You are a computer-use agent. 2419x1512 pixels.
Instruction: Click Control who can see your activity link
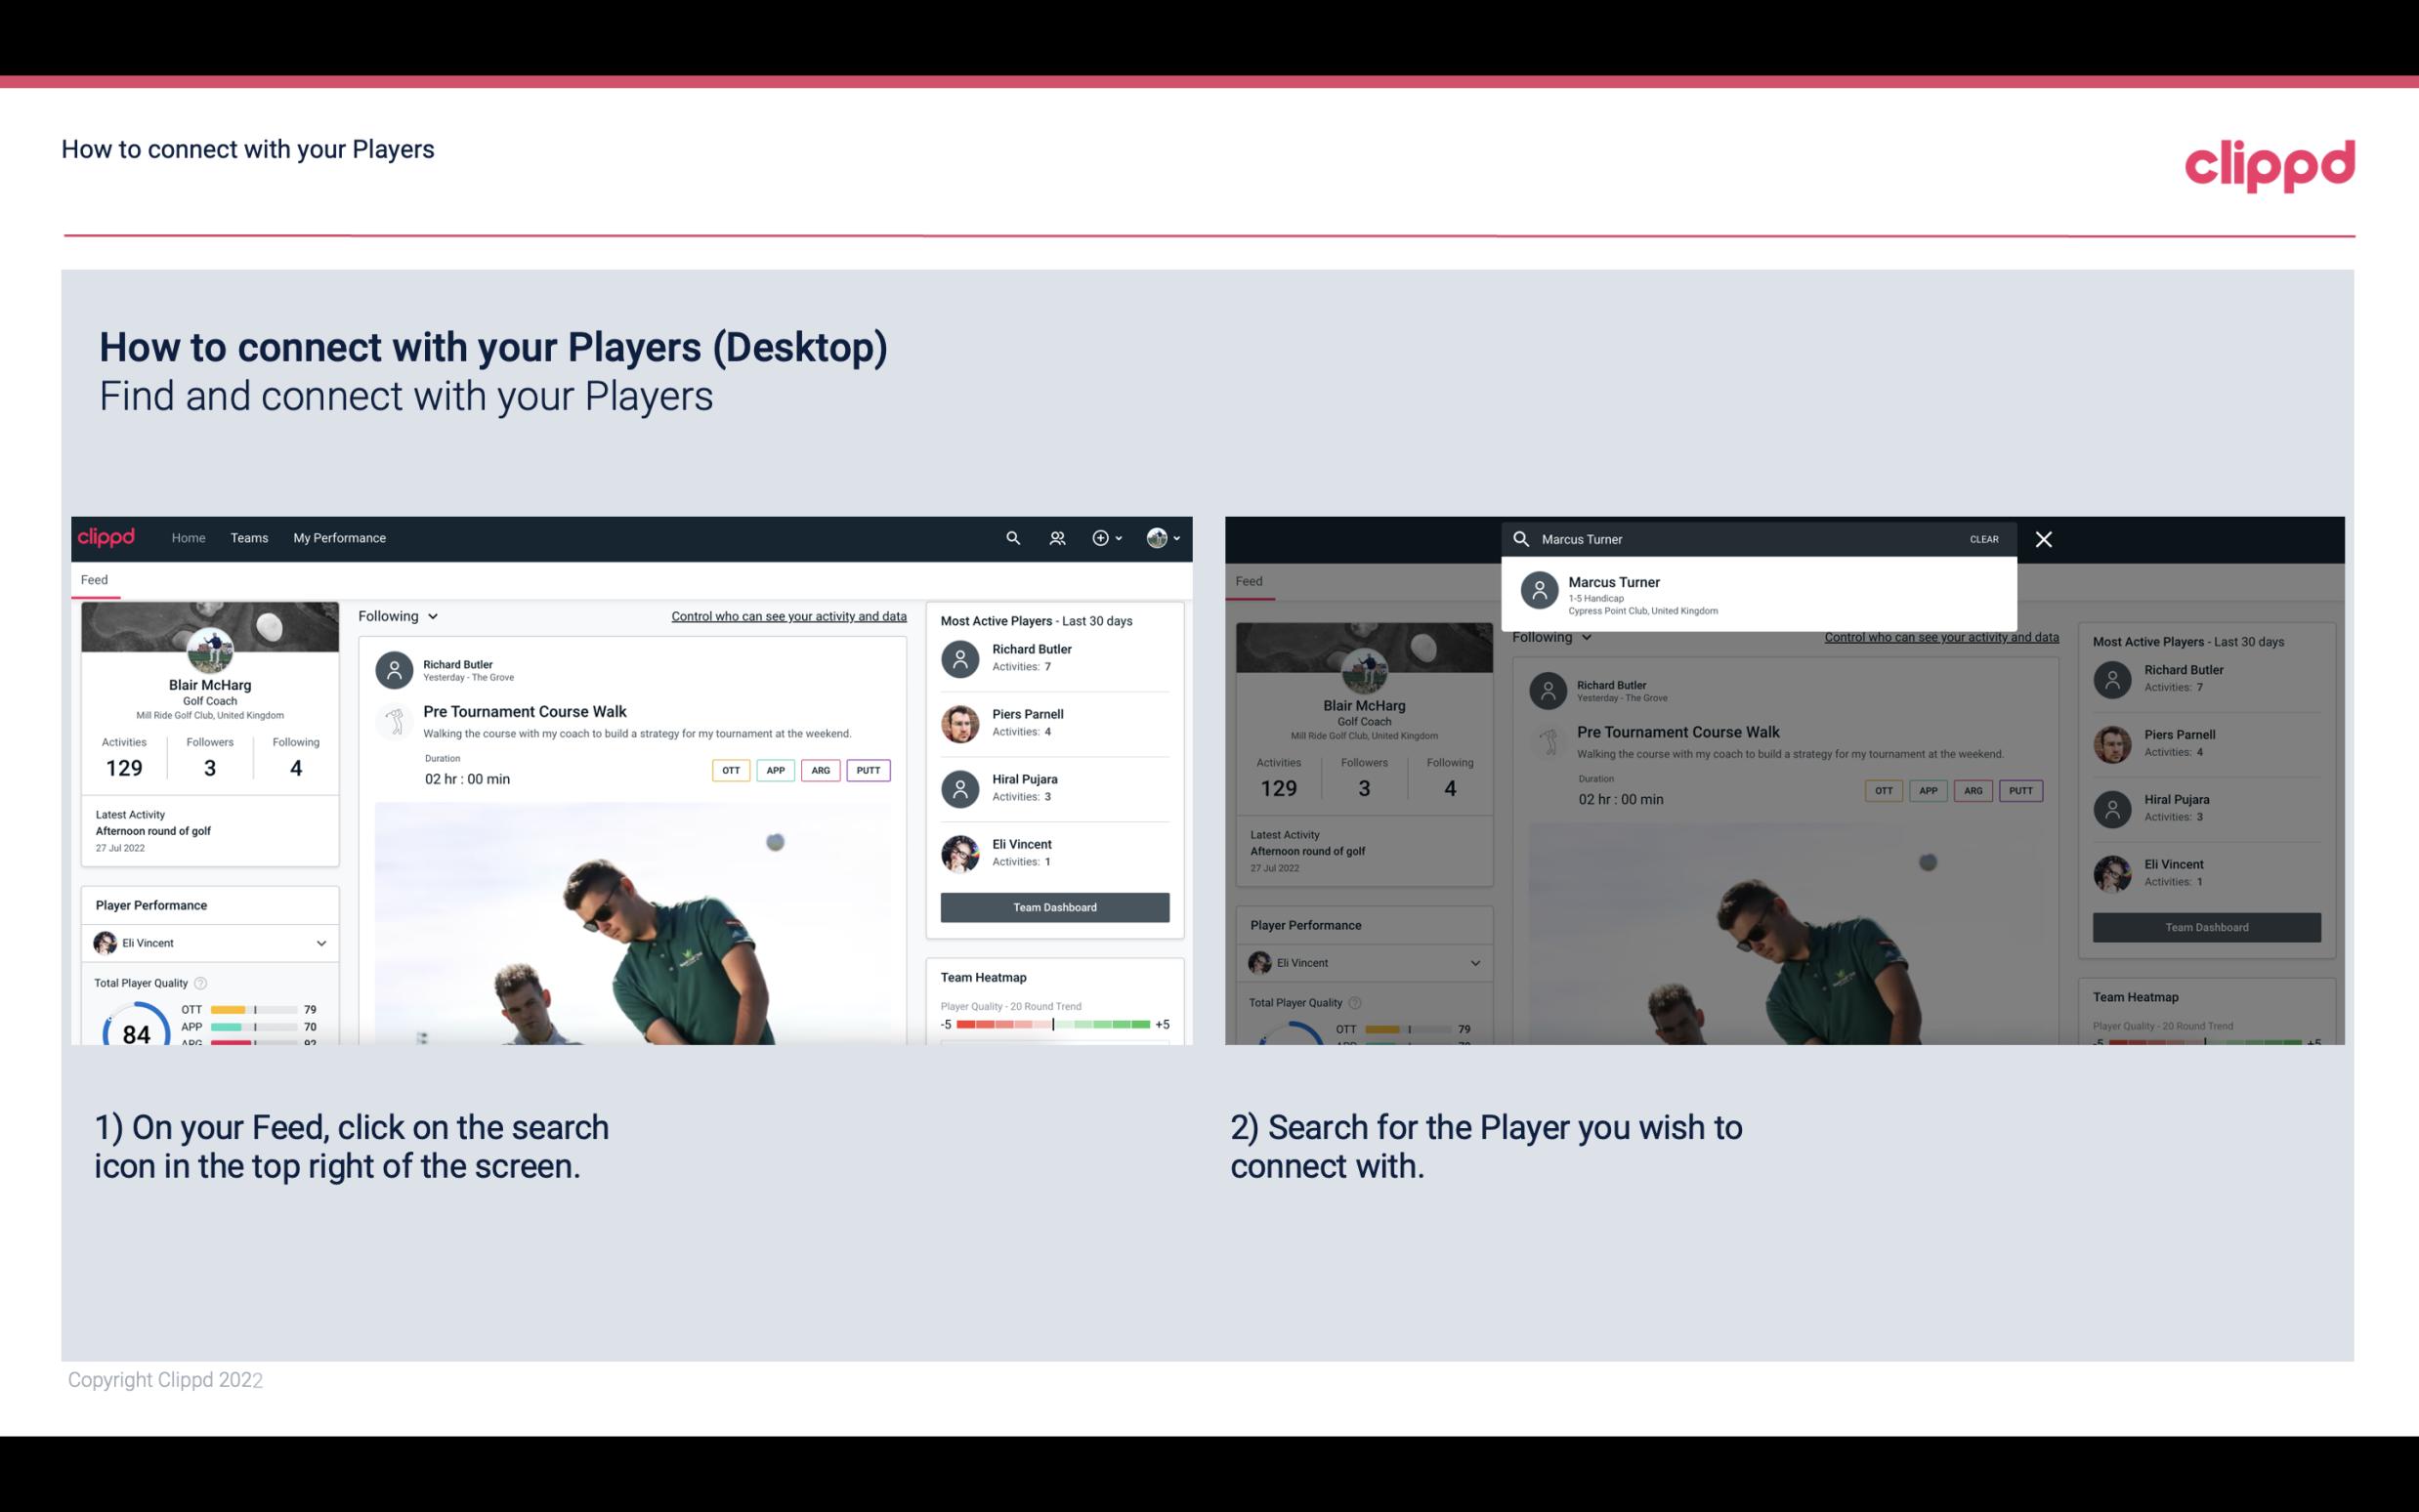click(789, 616)
